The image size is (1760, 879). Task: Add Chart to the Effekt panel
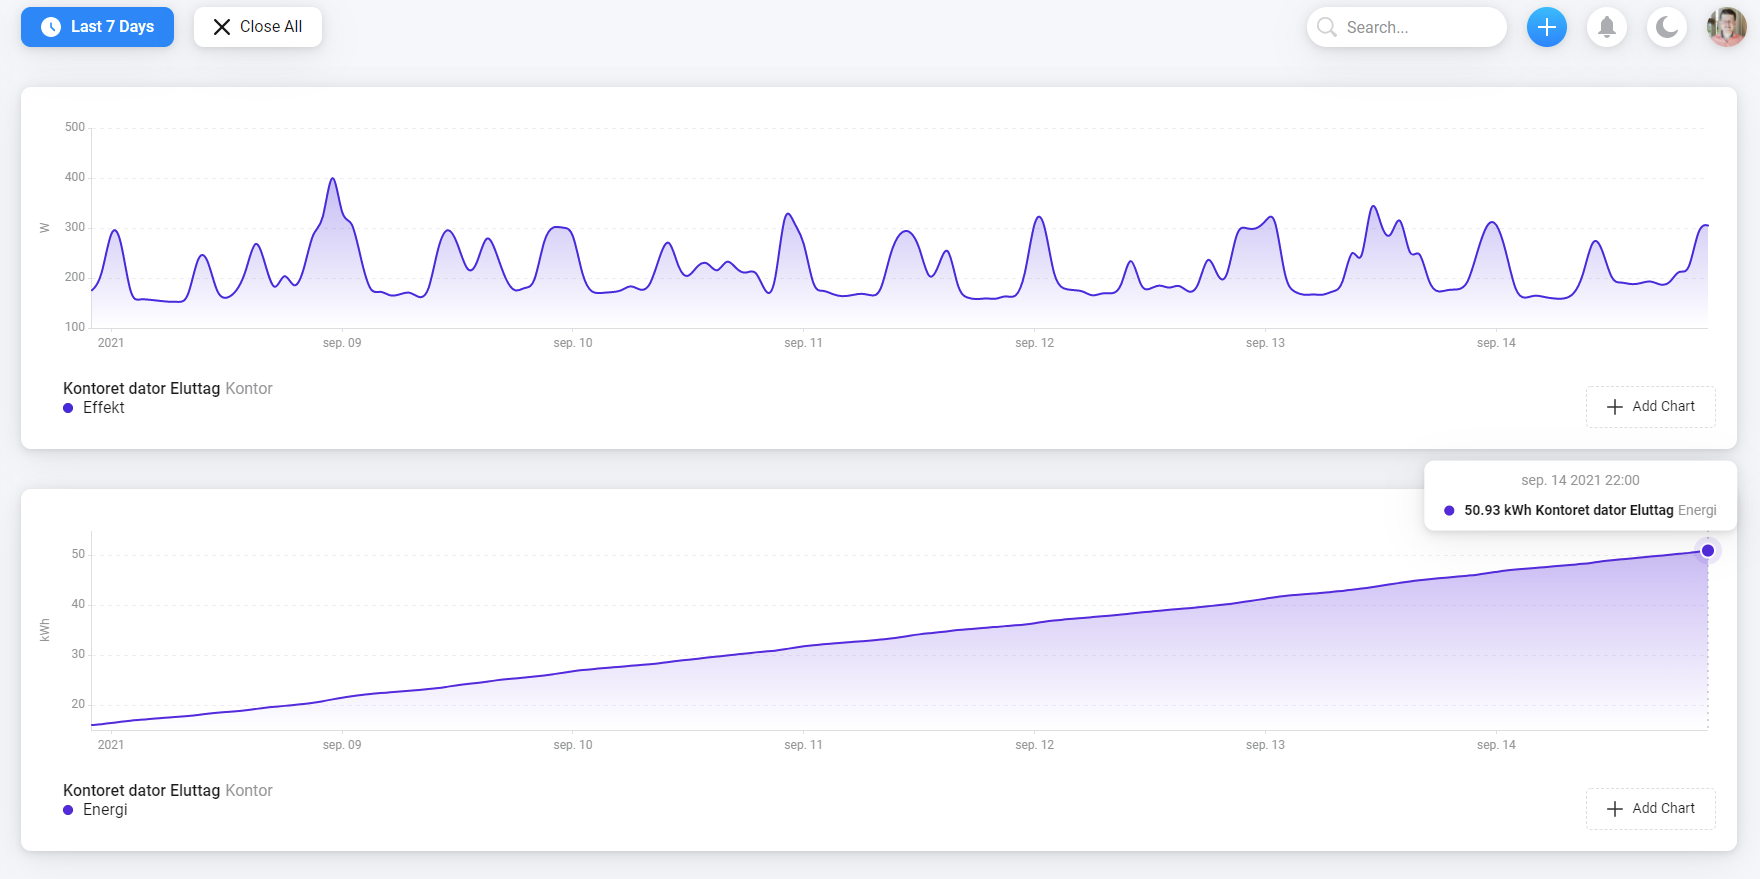(x=1650, y=407)
